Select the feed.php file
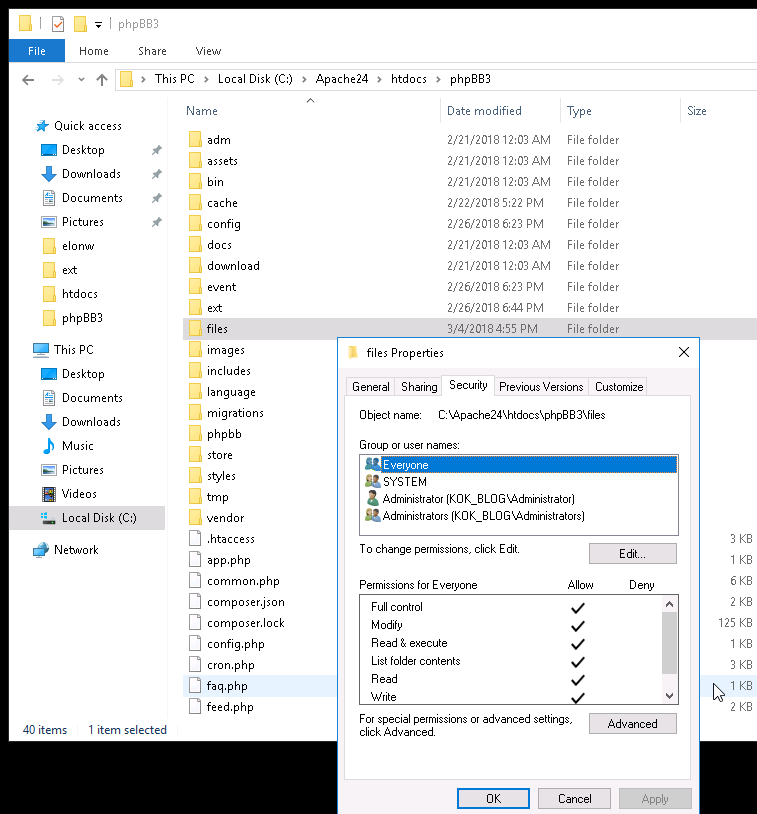 [230, 707]
